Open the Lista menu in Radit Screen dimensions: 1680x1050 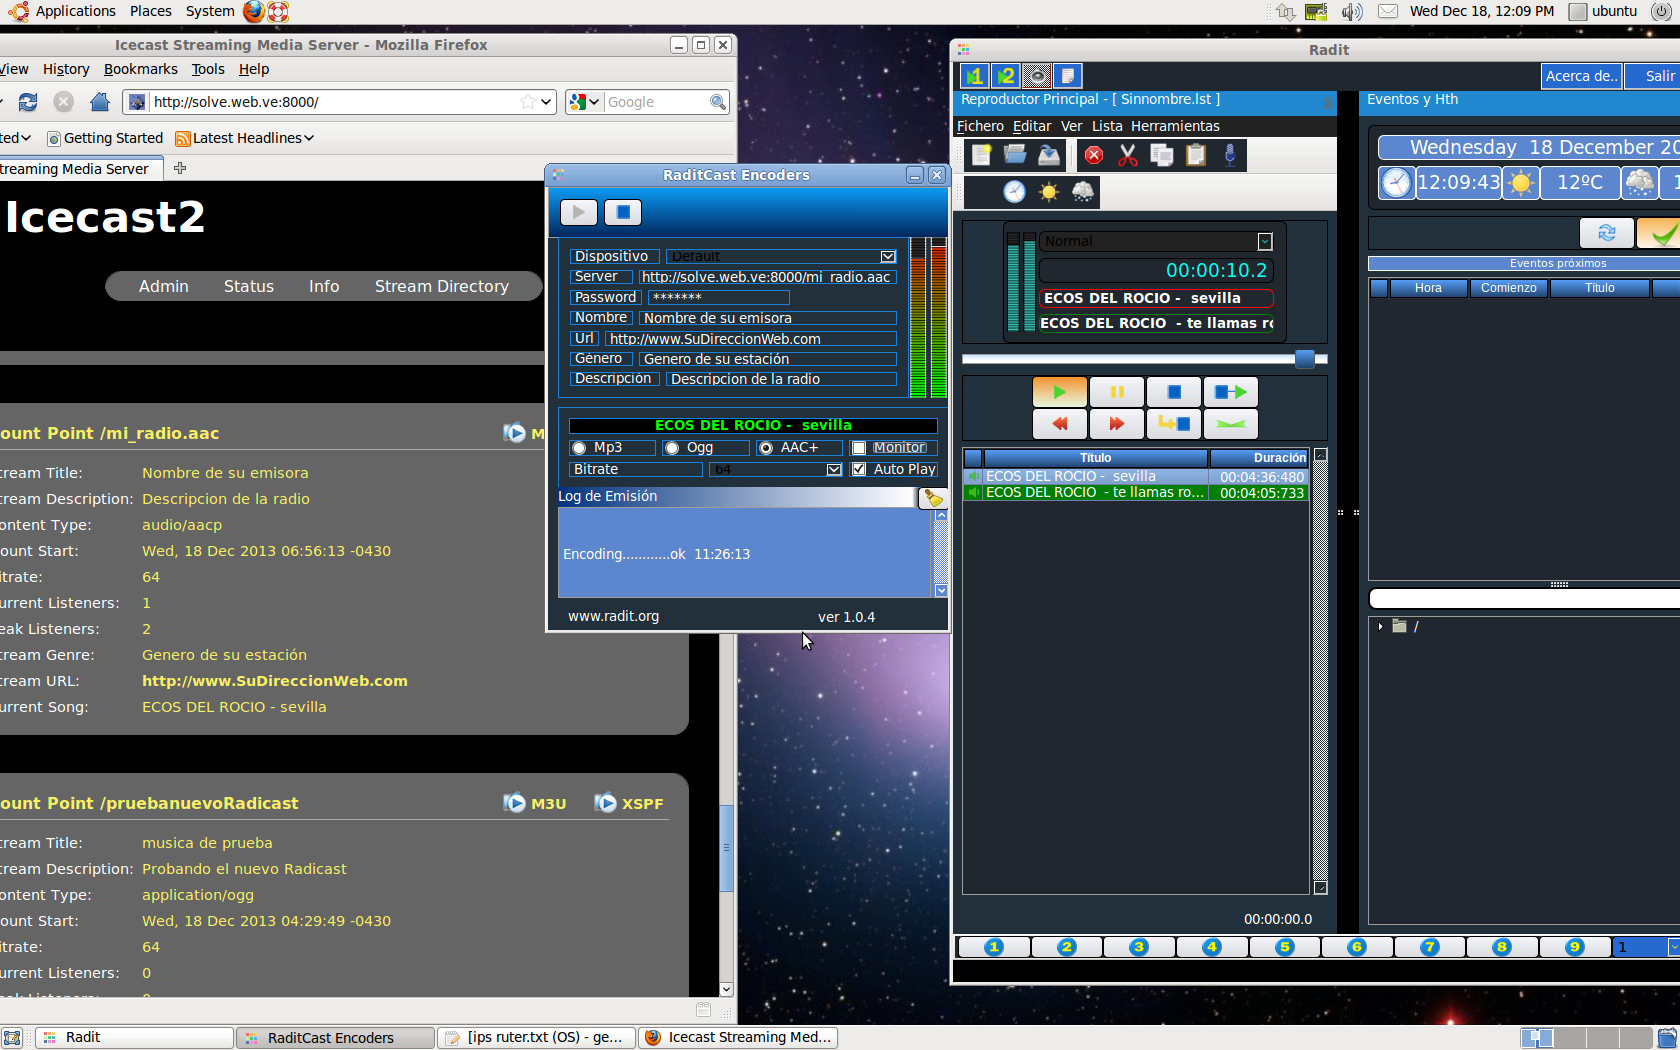[x=1107, y=126]
